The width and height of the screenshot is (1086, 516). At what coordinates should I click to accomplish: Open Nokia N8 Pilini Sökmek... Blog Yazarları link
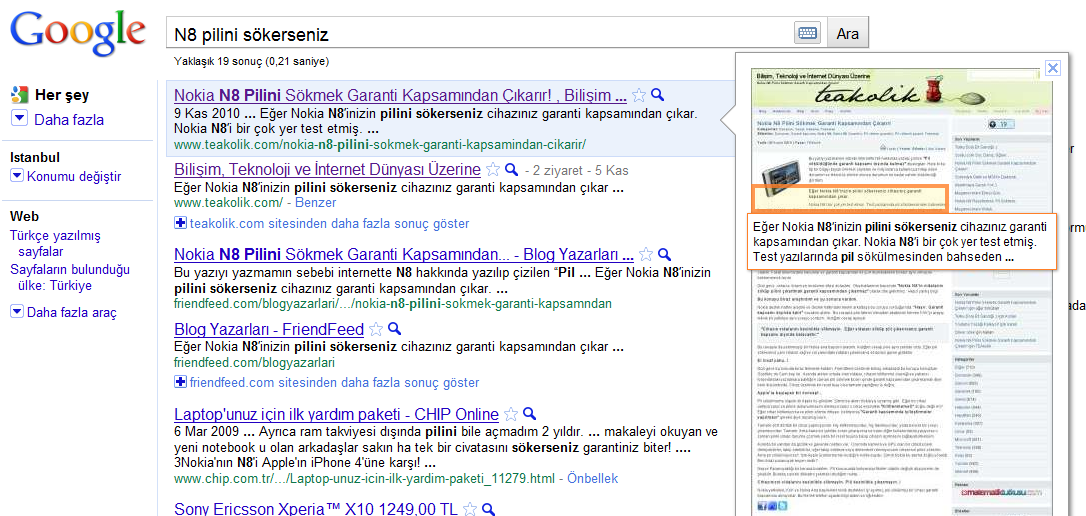pyautogui.click(x=404, y=253)
